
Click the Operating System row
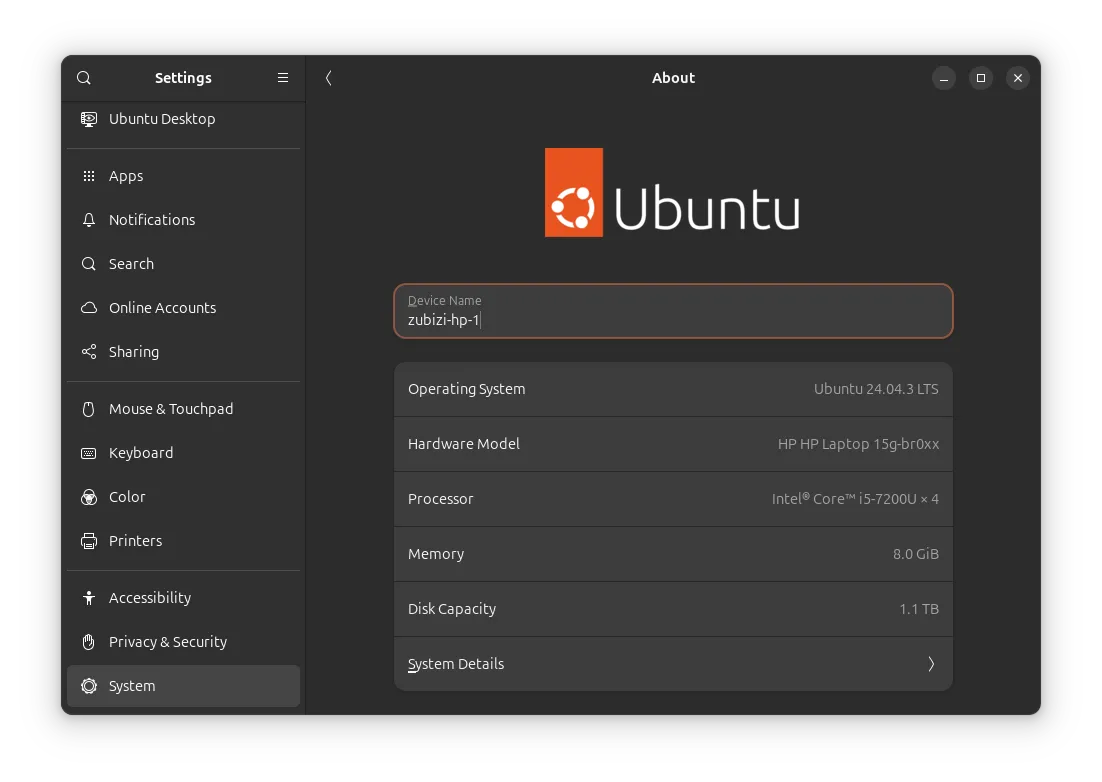click(673, 389)
